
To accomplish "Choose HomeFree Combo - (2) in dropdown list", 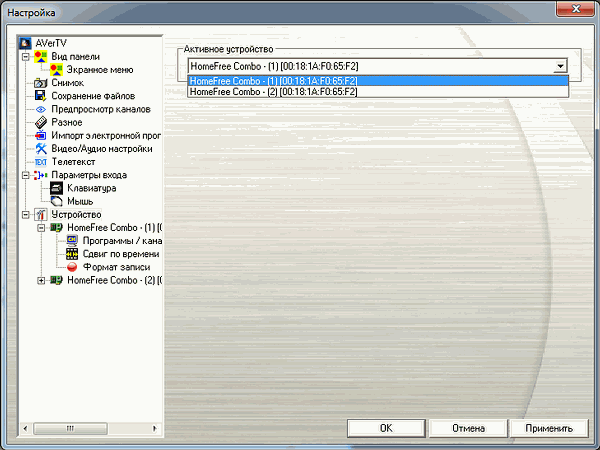I will tap(378, 92).
